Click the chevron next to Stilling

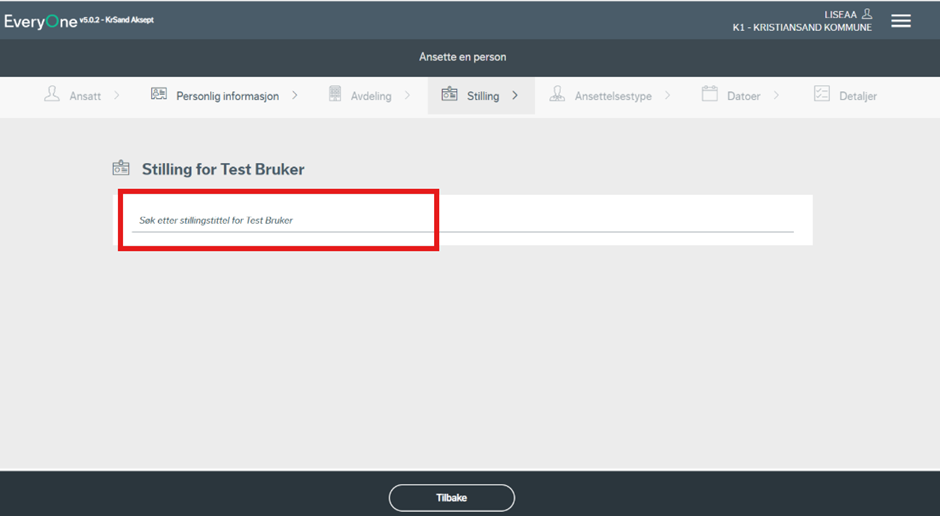(x=515, y=96)
